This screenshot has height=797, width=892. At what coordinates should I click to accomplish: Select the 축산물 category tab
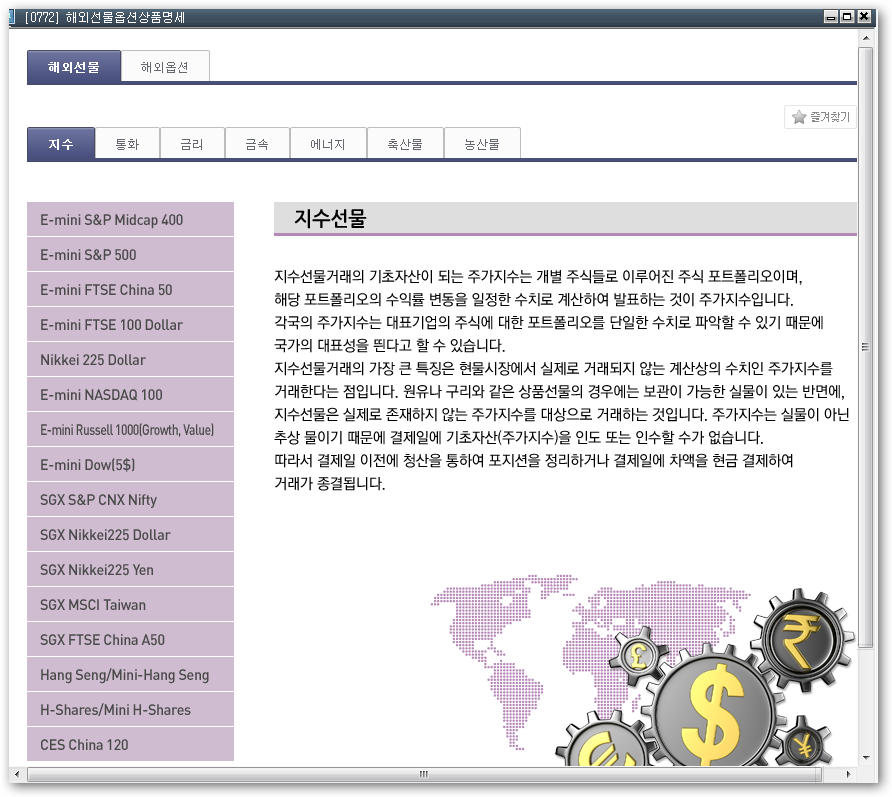click(x=405, y=143)
